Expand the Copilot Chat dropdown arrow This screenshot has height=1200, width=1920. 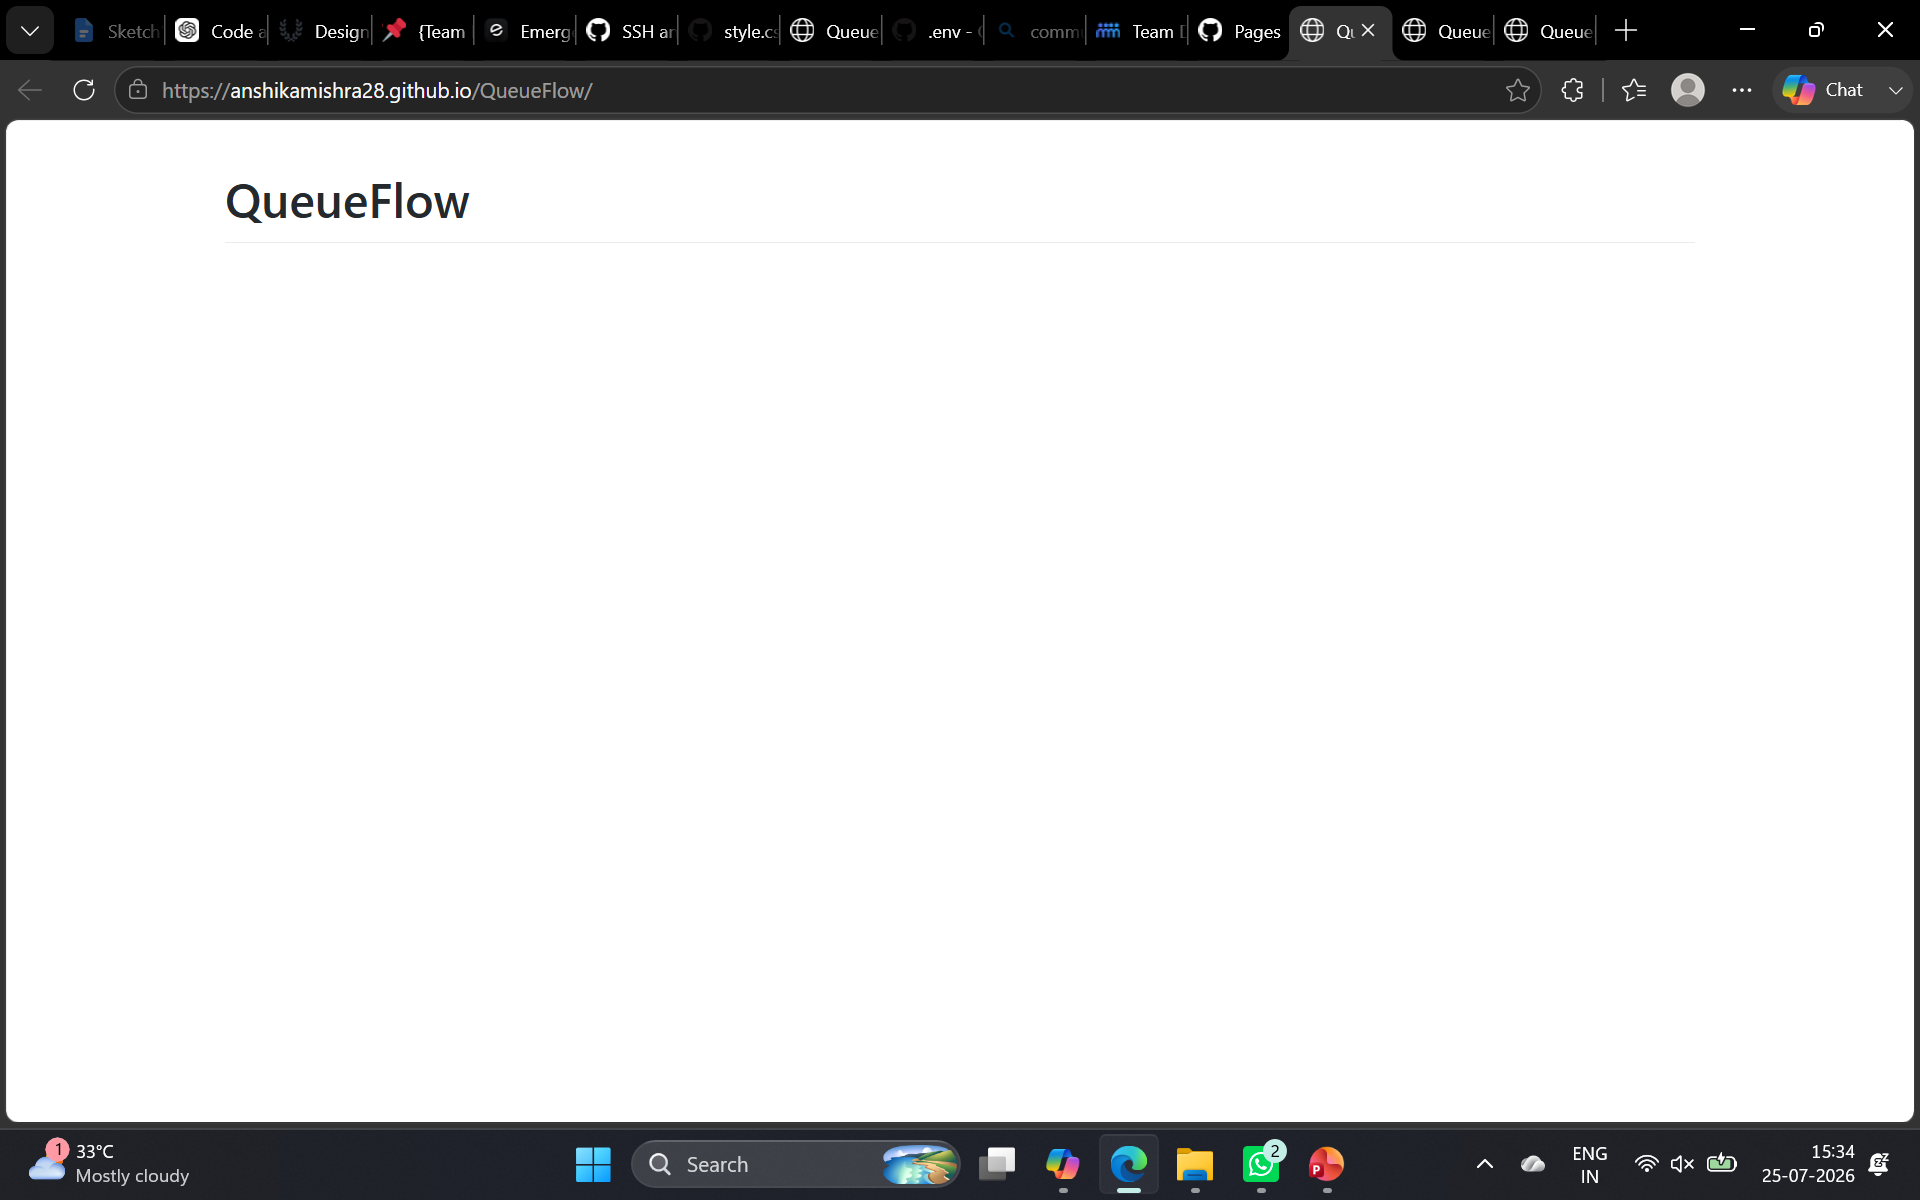click(1895, 90)
